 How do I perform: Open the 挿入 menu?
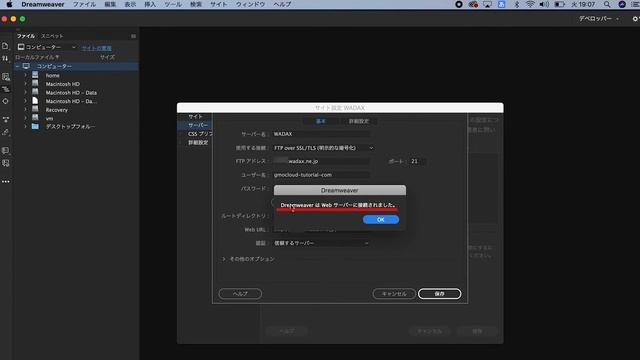tap(150, 4)
